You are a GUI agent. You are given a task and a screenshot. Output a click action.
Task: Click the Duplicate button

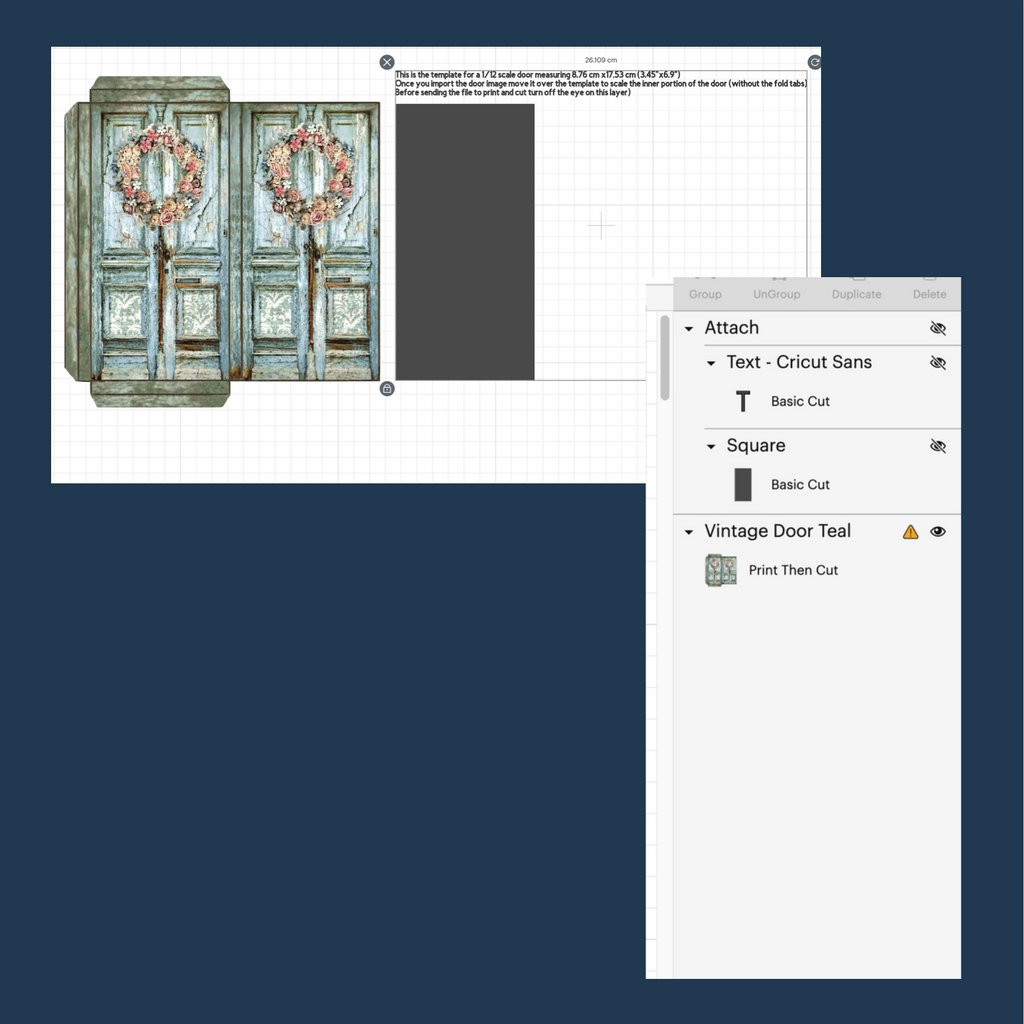click(856, 294)
